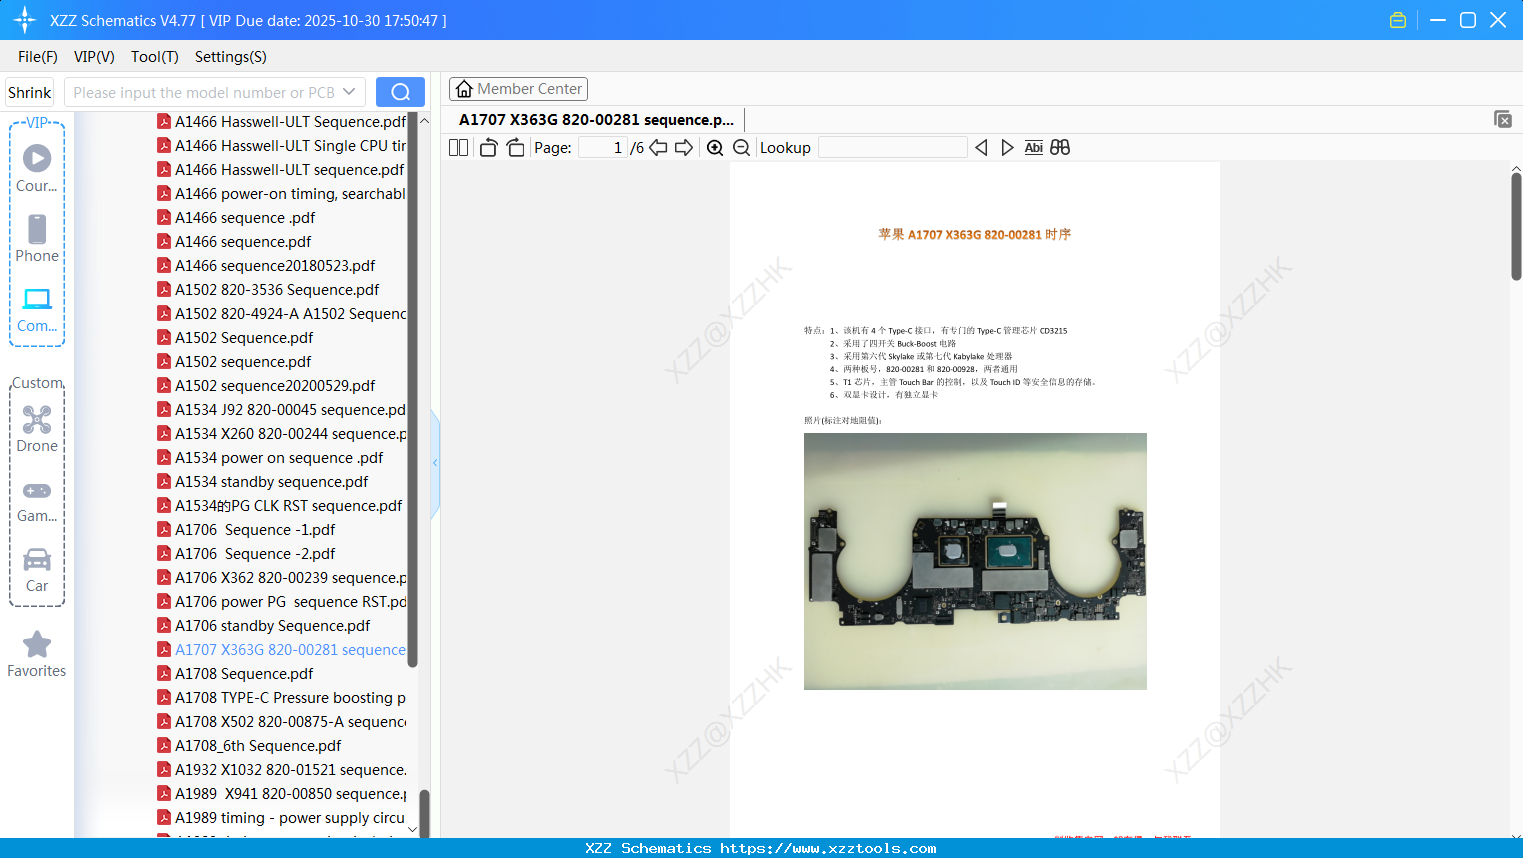The width and height of the screenshot is (1523, 858).
Task: Go to the previous page arrow
Action: [658, 148]
